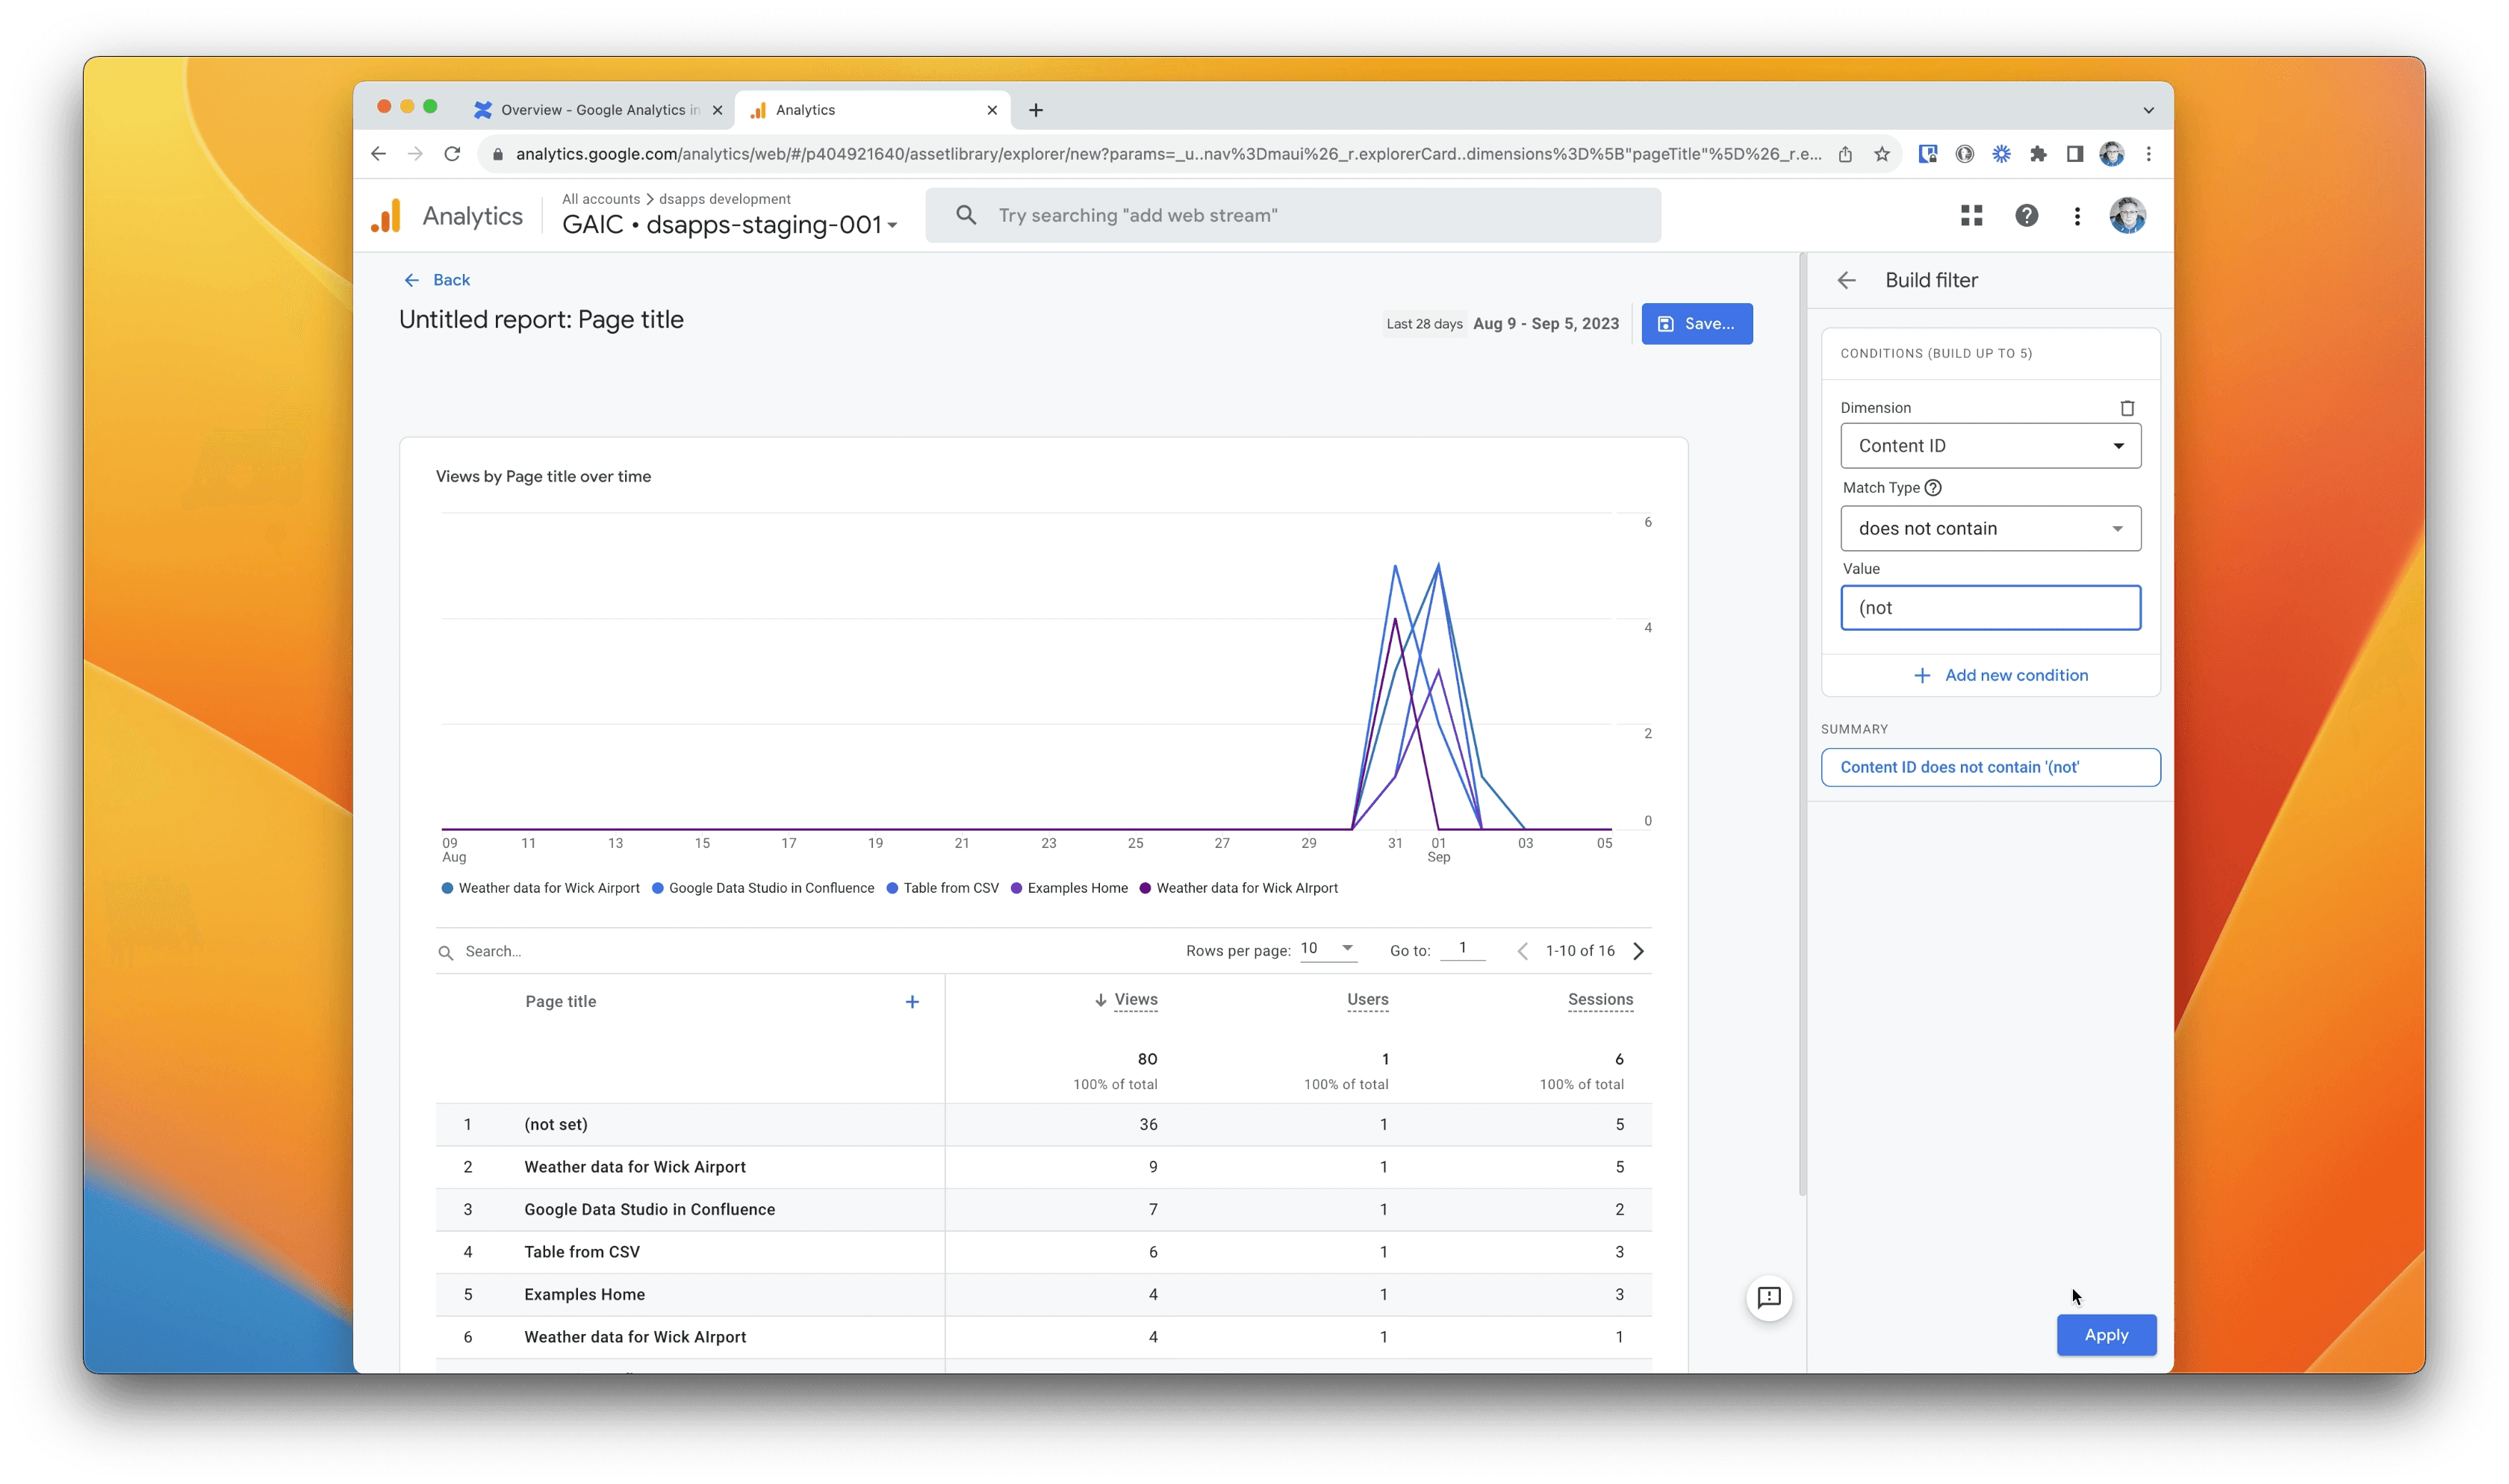Click the browser back arrow

point(378,154)
